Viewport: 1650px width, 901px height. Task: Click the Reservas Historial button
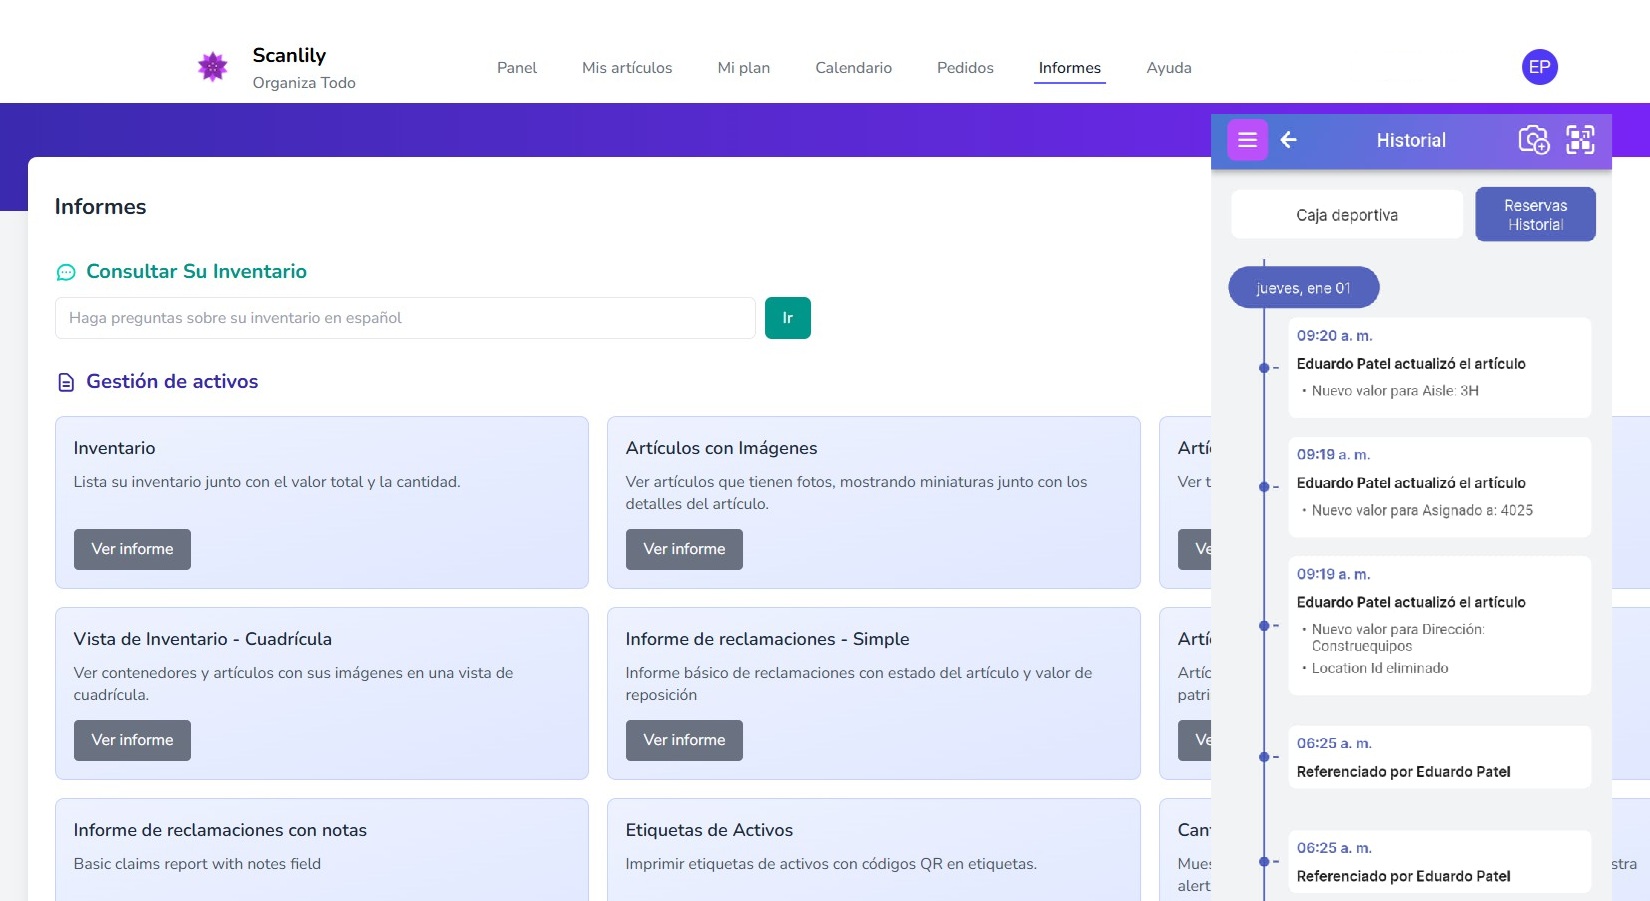click(1535, 215)
